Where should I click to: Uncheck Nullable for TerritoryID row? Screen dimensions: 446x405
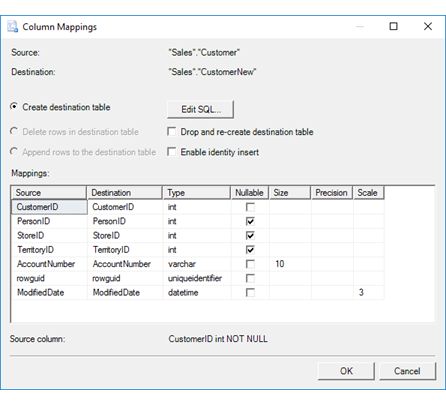(250, 250)
